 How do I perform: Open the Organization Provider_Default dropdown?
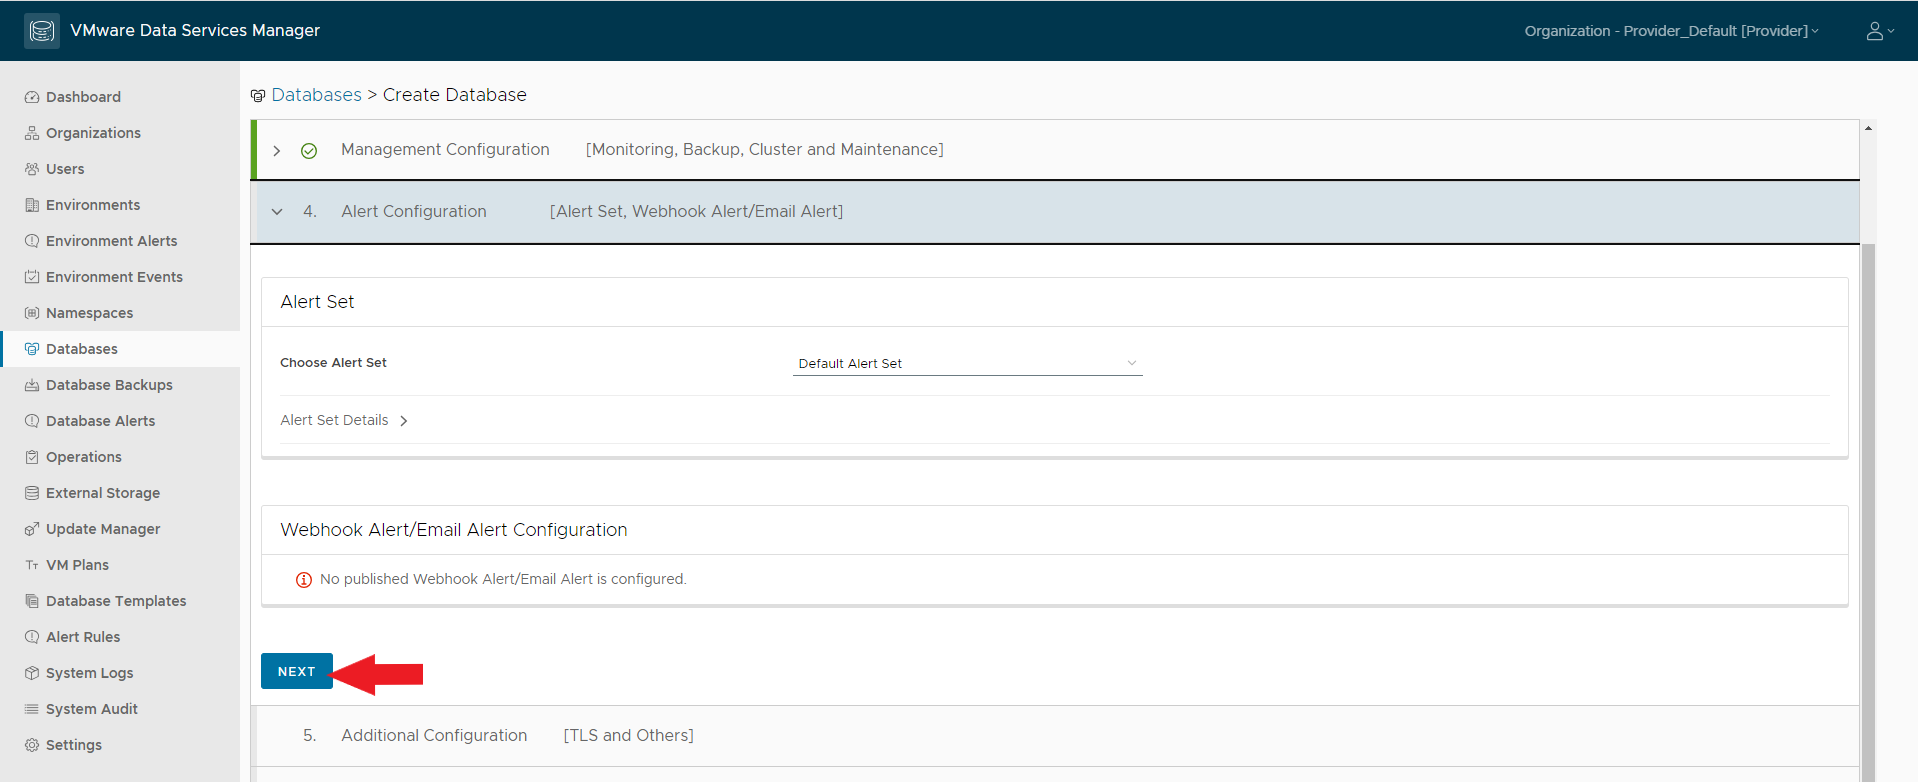1671,31
